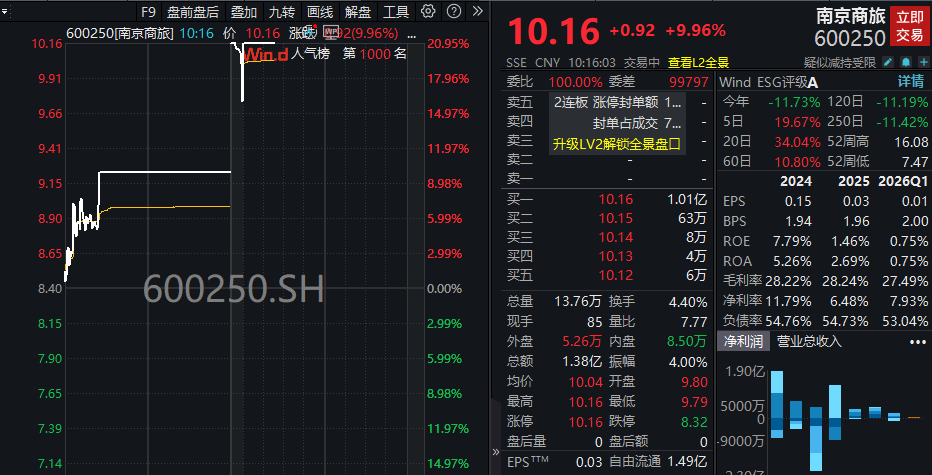
Task: Click the 量比 value 7.77
Action: tap(694, 322)
